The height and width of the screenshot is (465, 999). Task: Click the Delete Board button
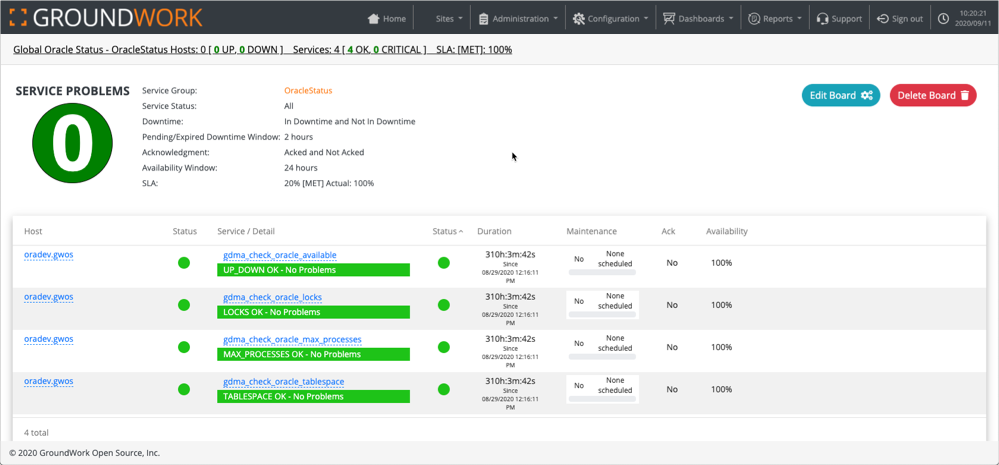[933, 96]
